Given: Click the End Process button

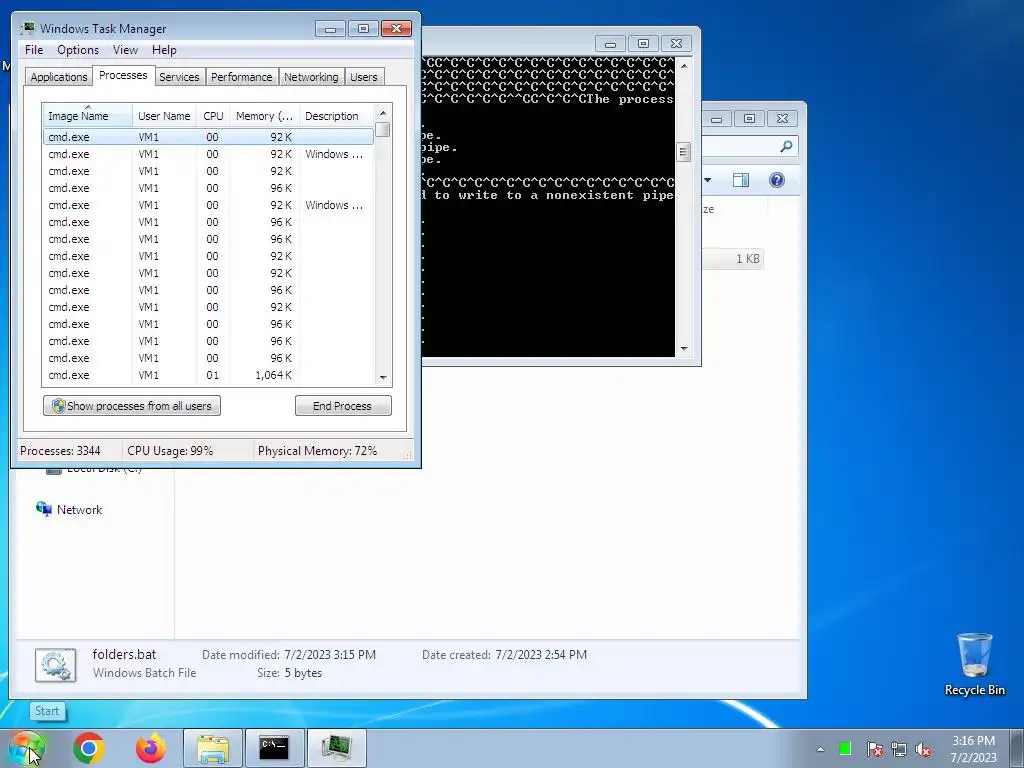Looking at the screenshot, I should pos(343,406).
